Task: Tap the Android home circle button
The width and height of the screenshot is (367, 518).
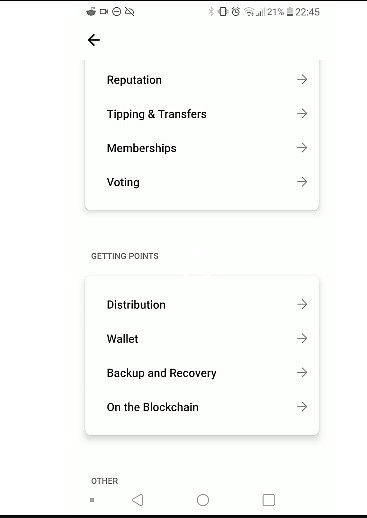Action: click(203, 500)
